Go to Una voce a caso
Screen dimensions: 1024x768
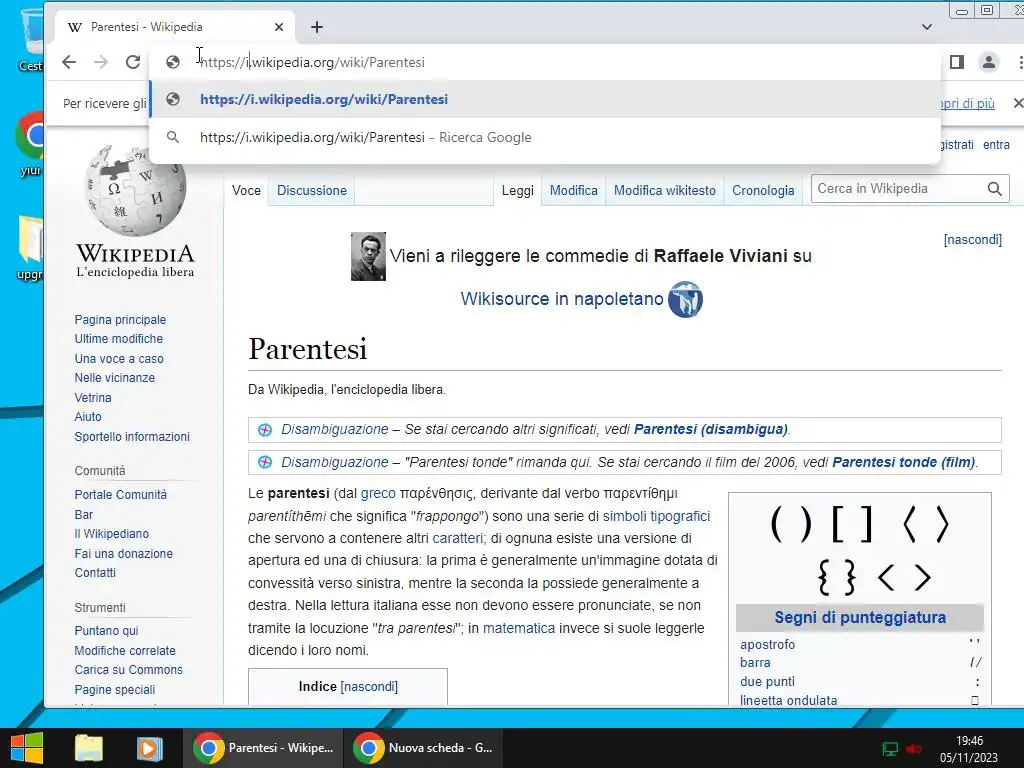(119, 359)
